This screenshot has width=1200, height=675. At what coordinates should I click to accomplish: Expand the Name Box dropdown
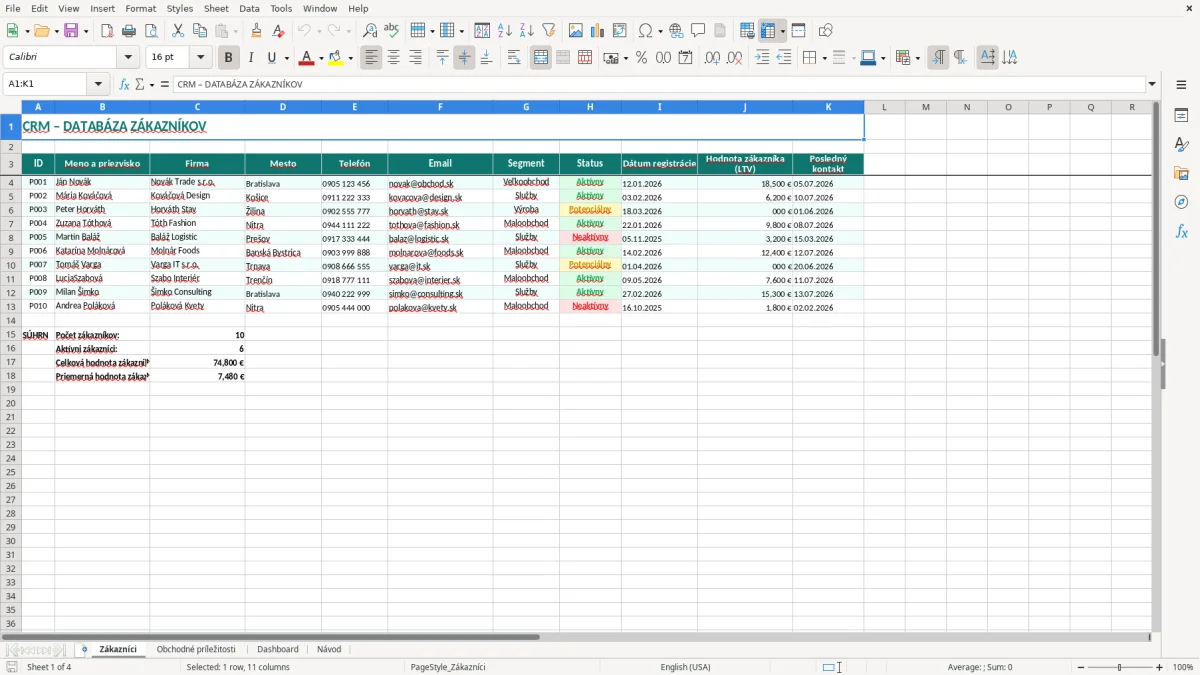[98, 84]
